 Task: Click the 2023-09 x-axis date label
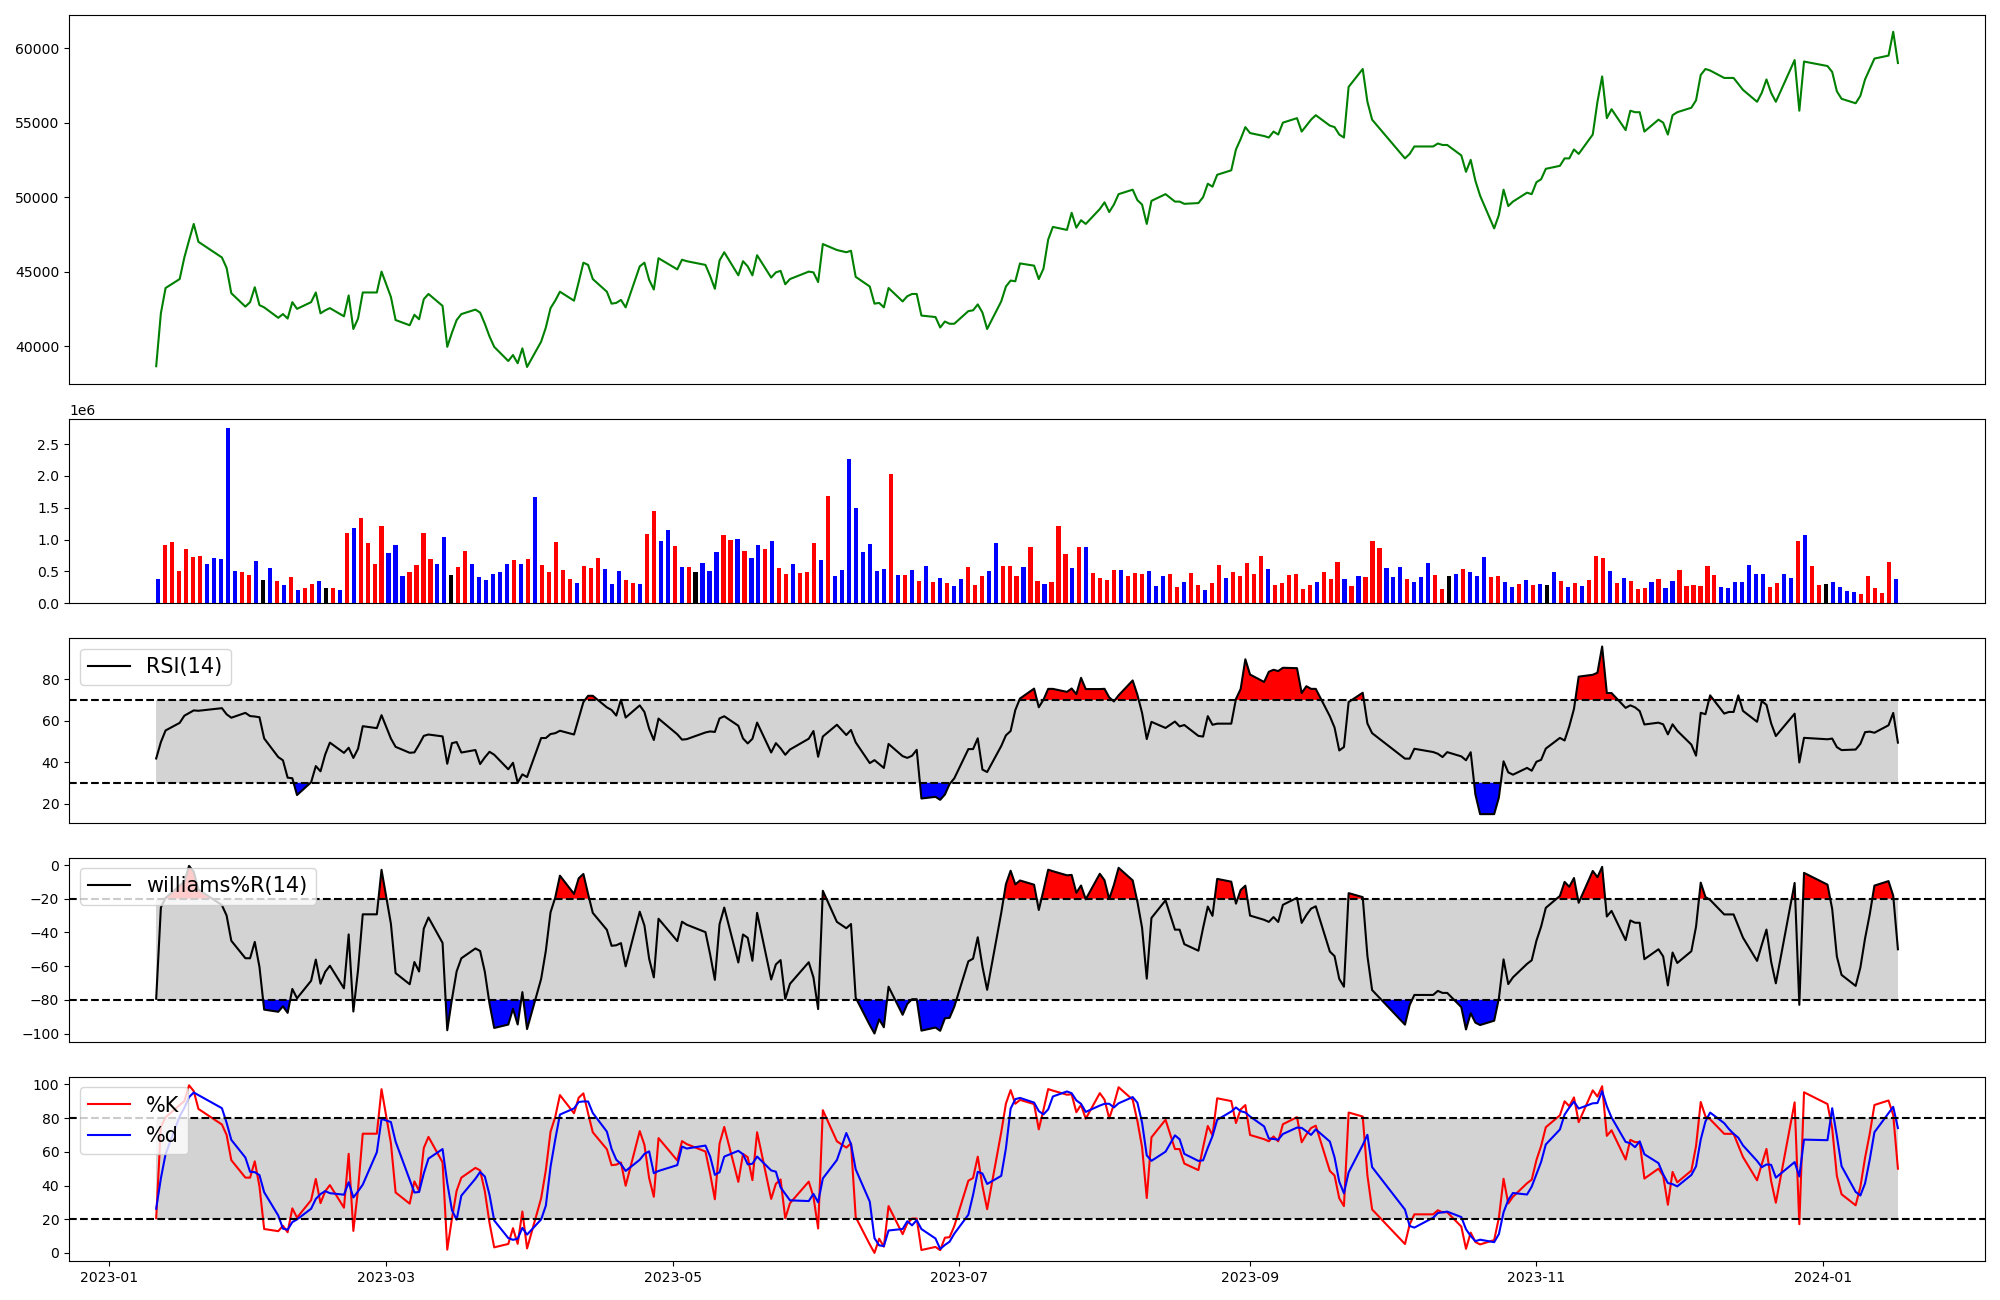click(1250, 1277)
